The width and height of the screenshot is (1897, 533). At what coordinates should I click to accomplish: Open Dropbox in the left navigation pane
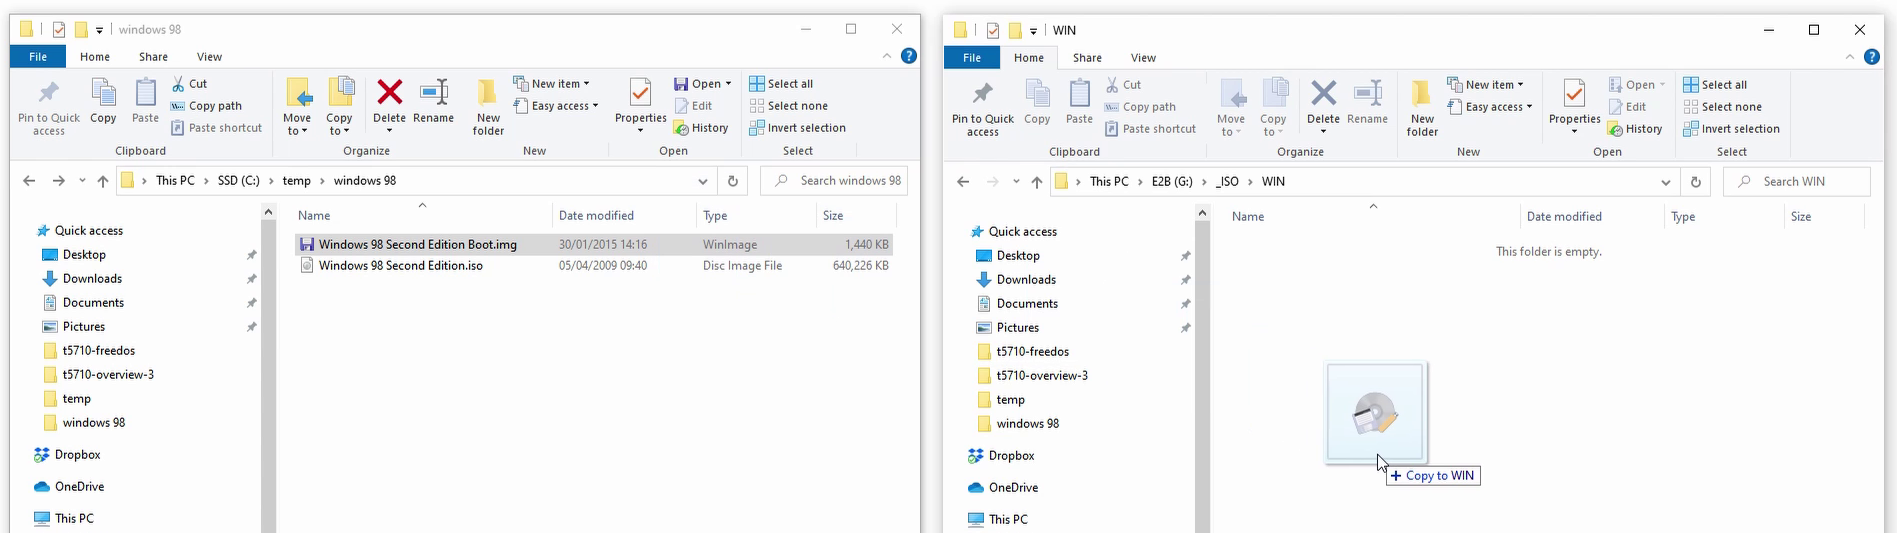[x=77, y=455]
